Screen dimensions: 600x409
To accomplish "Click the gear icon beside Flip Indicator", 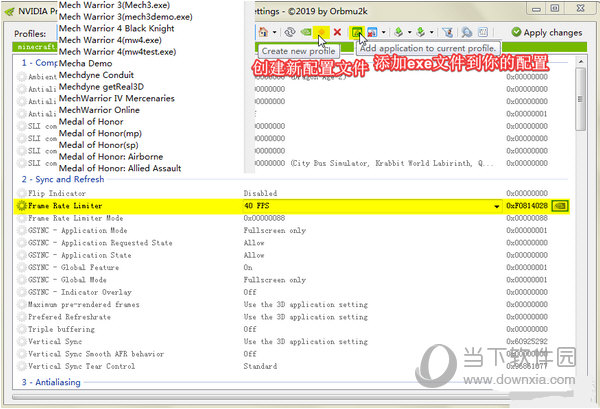I will [x=21, y=193].
